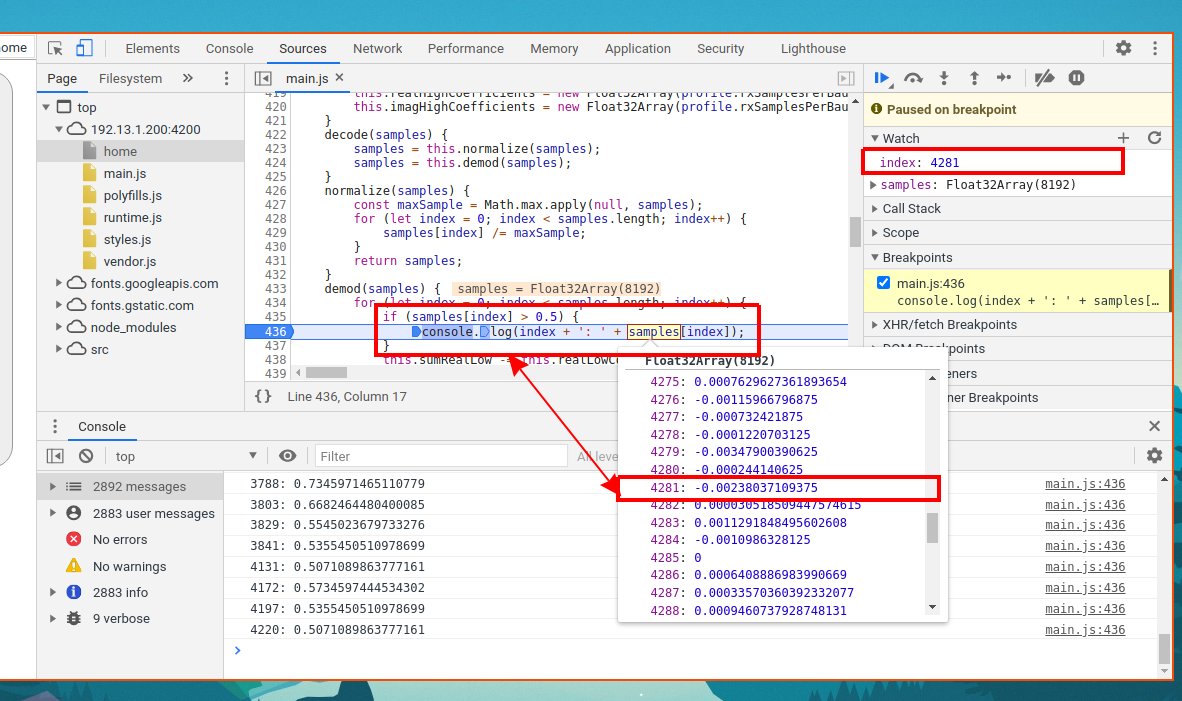The height and width of the screenshot is (701, 1182).
Task: Expand node_modules tree node
Action: pyautogui.click(x=59, y=327)
